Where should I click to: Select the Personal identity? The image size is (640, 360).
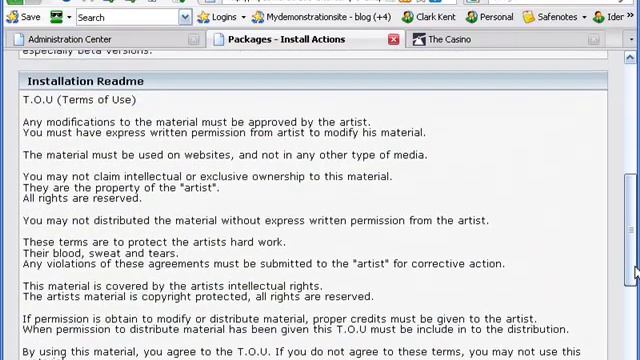pos(489,17)
